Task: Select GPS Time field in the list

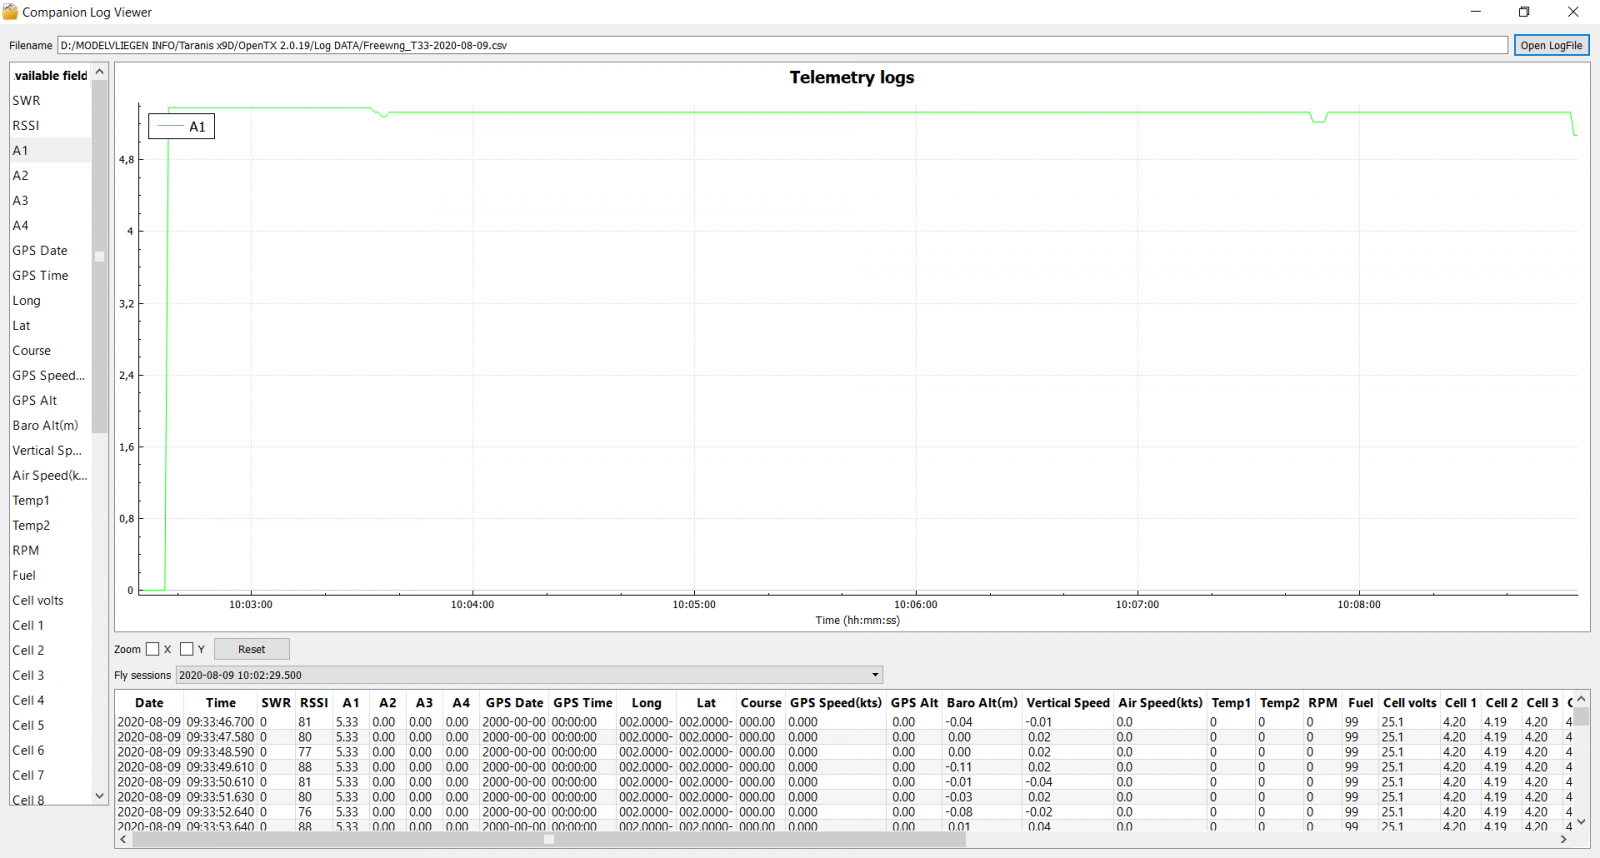Action: (51, 275)
